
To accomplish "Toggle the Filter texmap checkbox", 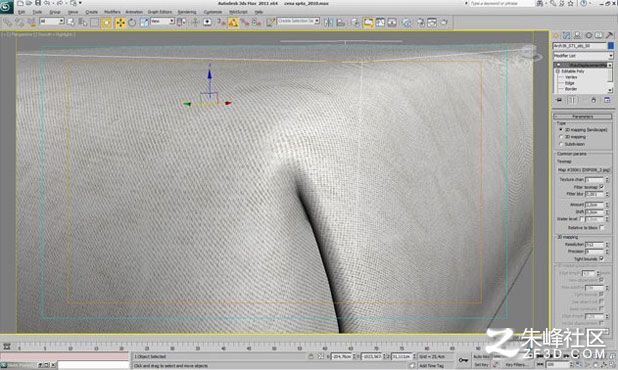I will [601, 187].
